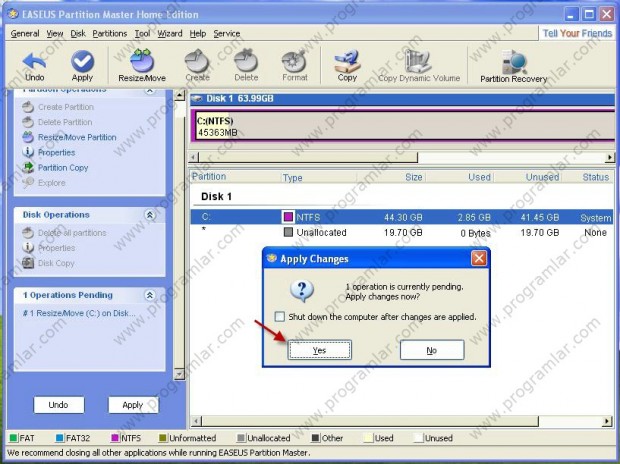Close the Apply Changes dialog
The image size is (620, 464).
[x=478, y=259]
